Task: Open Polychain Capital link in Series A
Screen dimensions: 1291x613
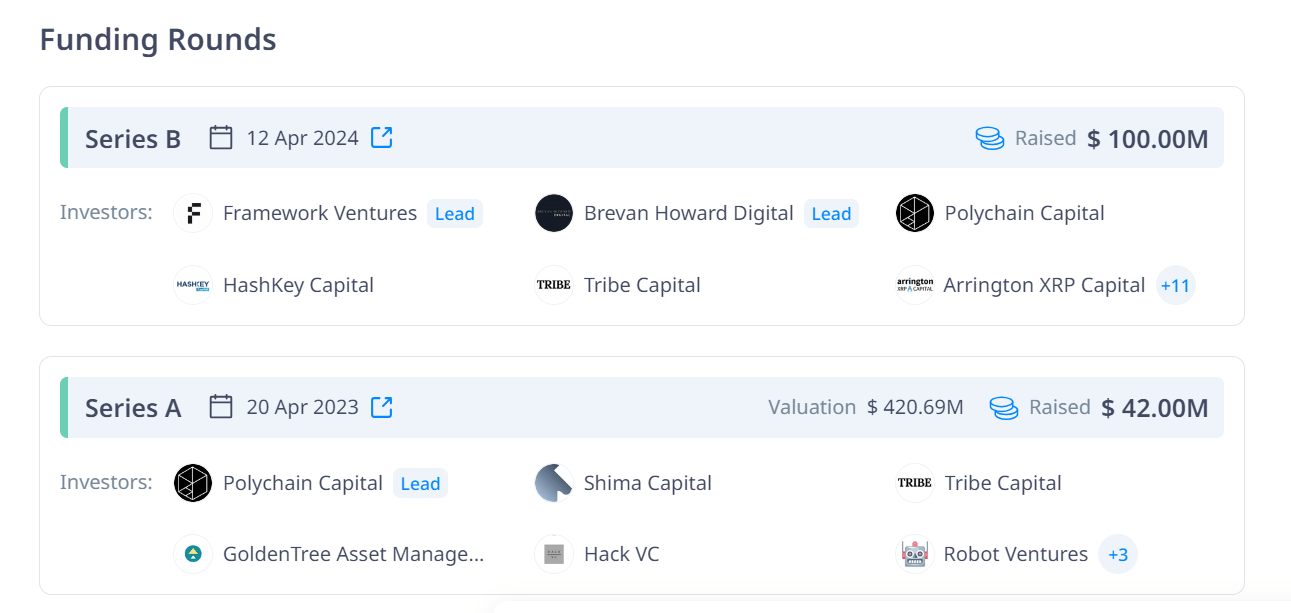Action: tap(302, 483)
